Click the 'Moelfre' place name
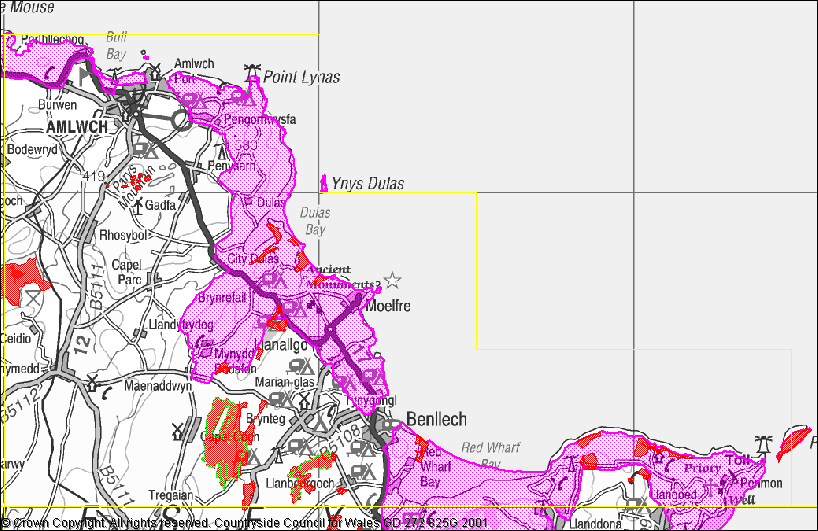818x531 pixels. tap(388, 306)
